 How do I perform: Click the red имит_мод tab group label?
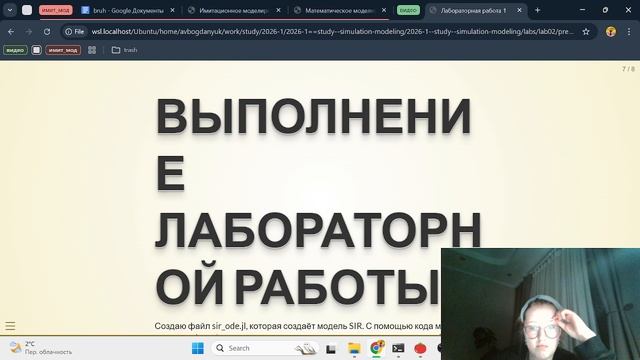pos(56,10)
